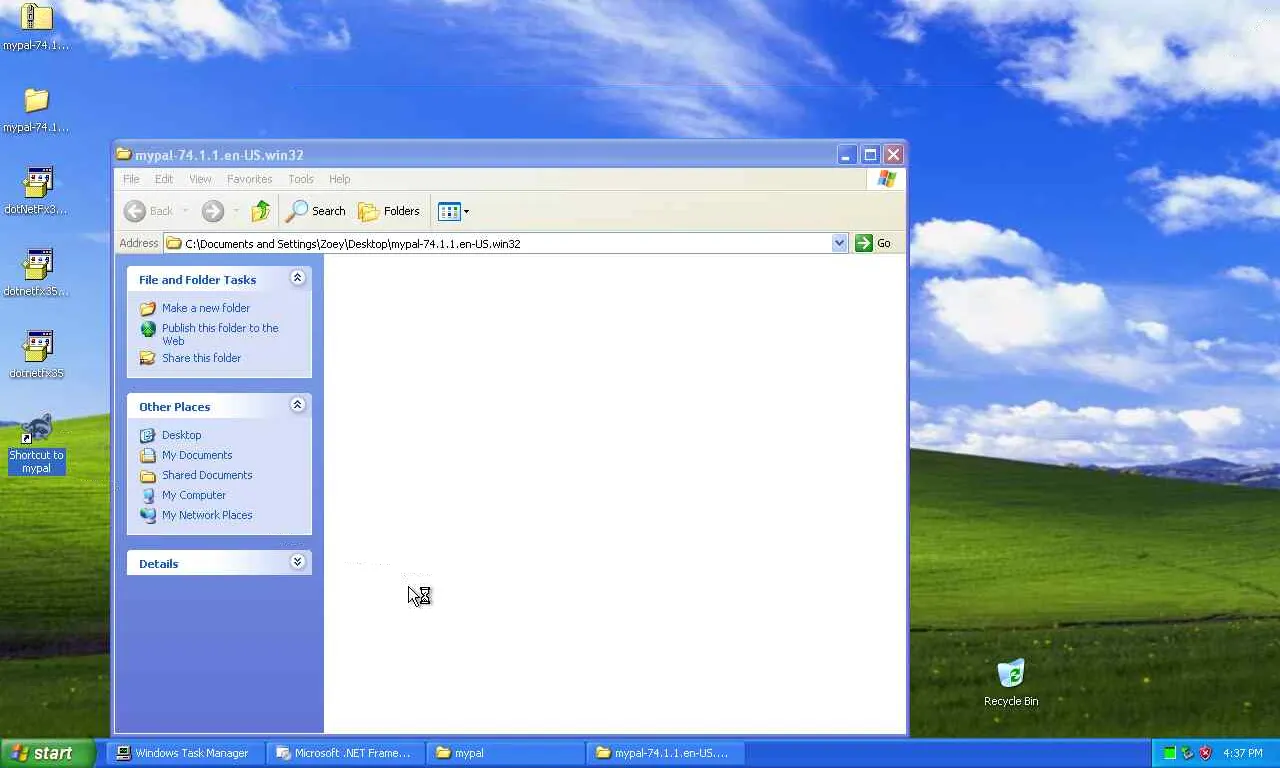The height and width of the screenshot is (768, 1280).
Task: Click the red security alert shield tray icon
Action: (x=1205, y=753)
